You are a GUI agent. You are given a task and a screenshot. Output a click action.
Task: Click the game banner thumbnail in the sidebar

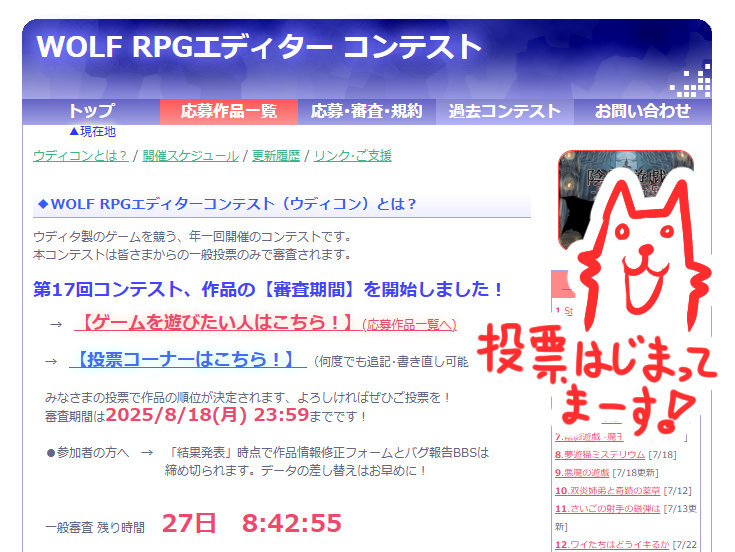tap(626, 201)
